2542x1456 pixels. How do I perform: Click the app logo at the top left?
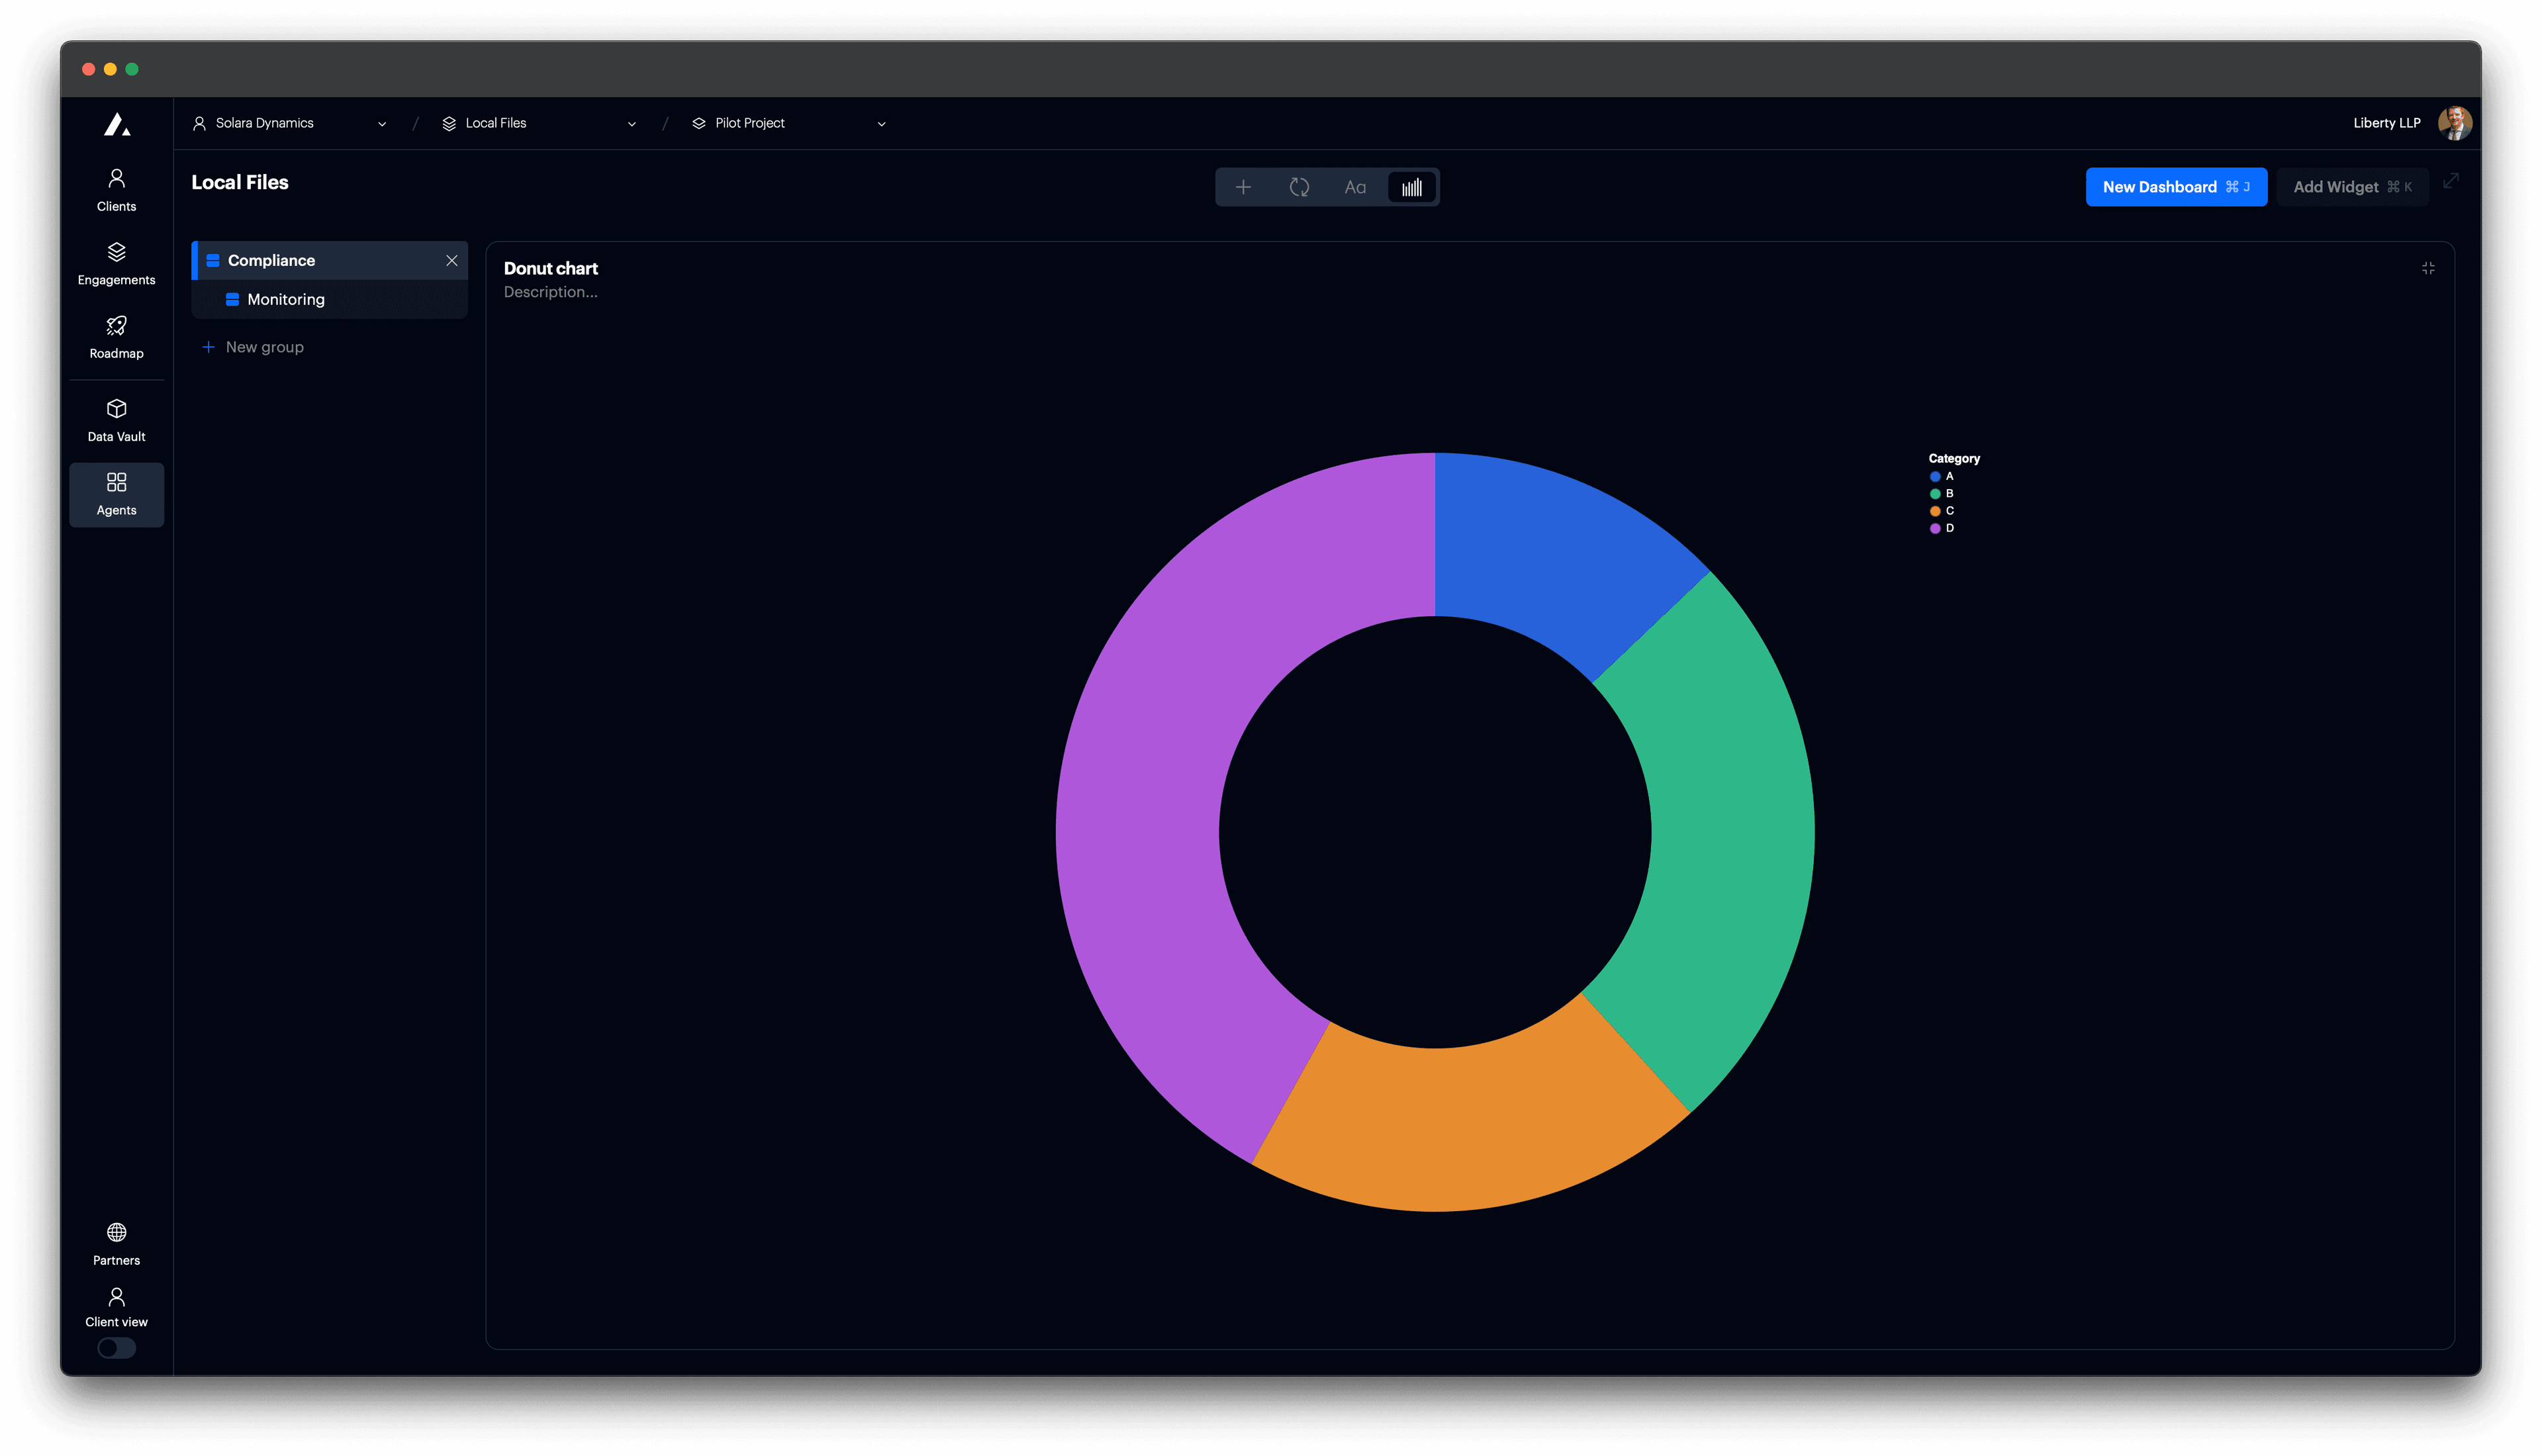click(116, 124)
